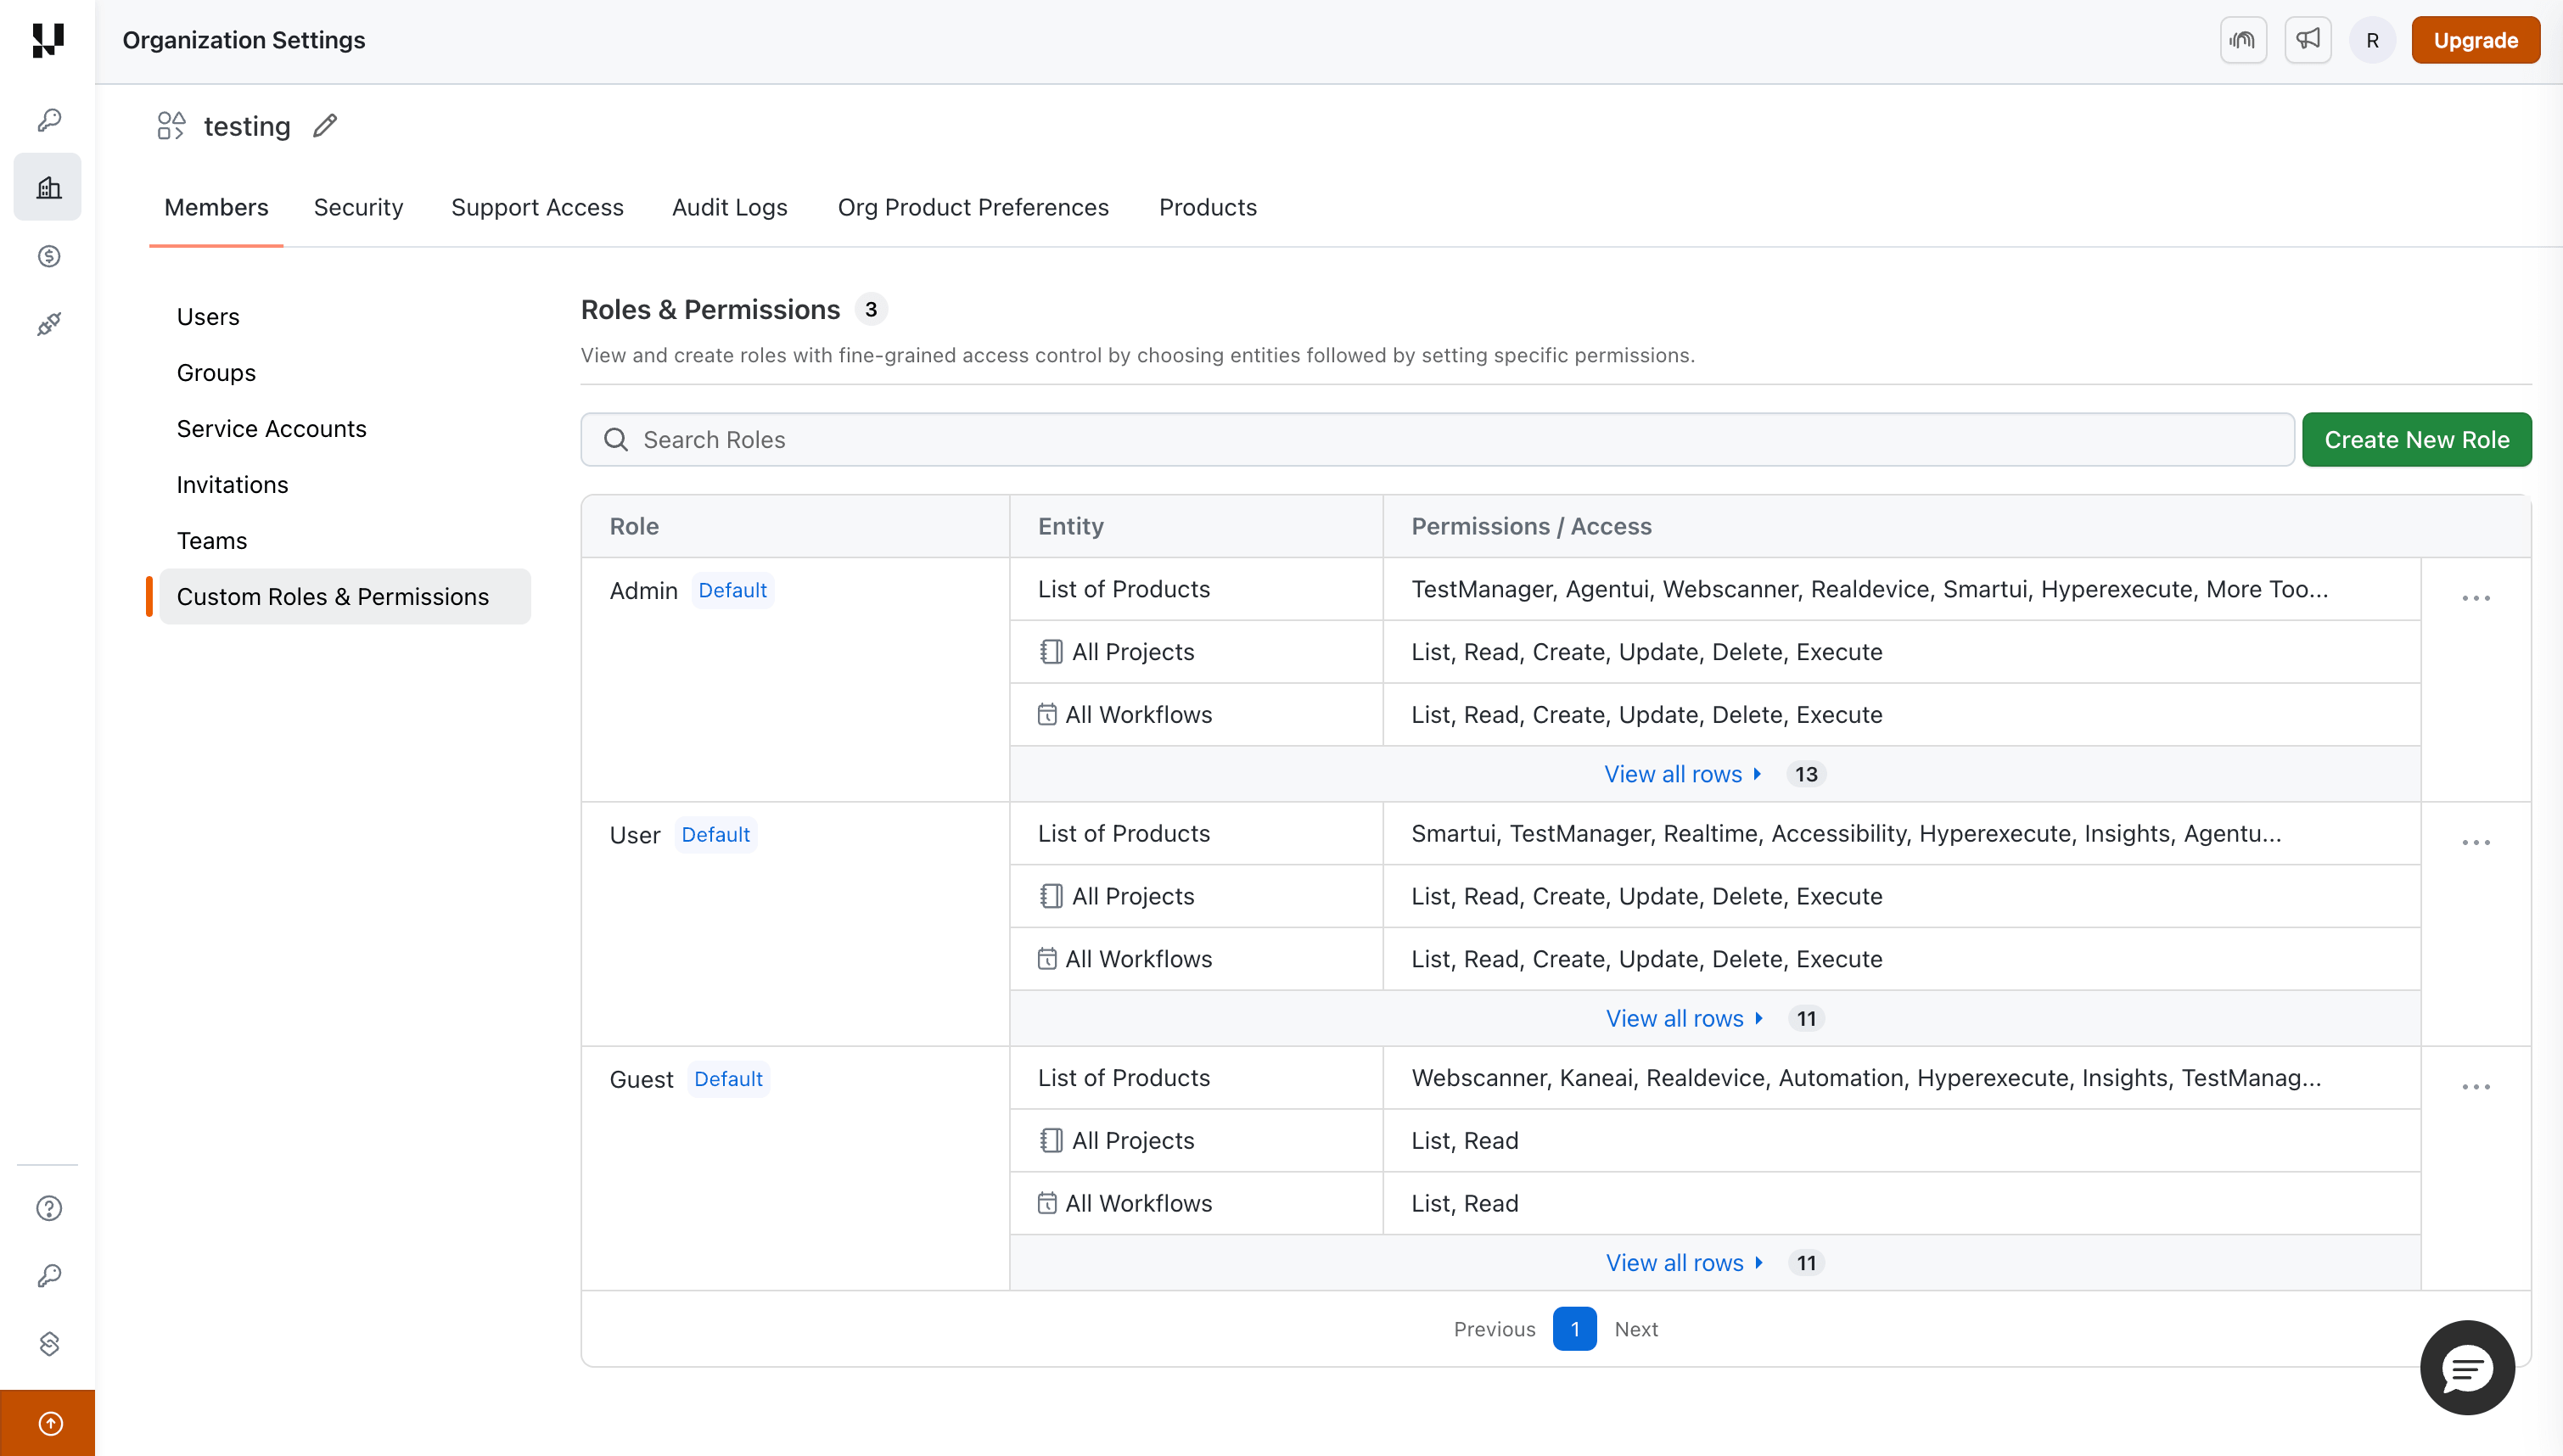The height and width of the screenshot is (1456, 2563).
Task: Open three-dot menu for Guest role
Action: pos(2475,1086)
